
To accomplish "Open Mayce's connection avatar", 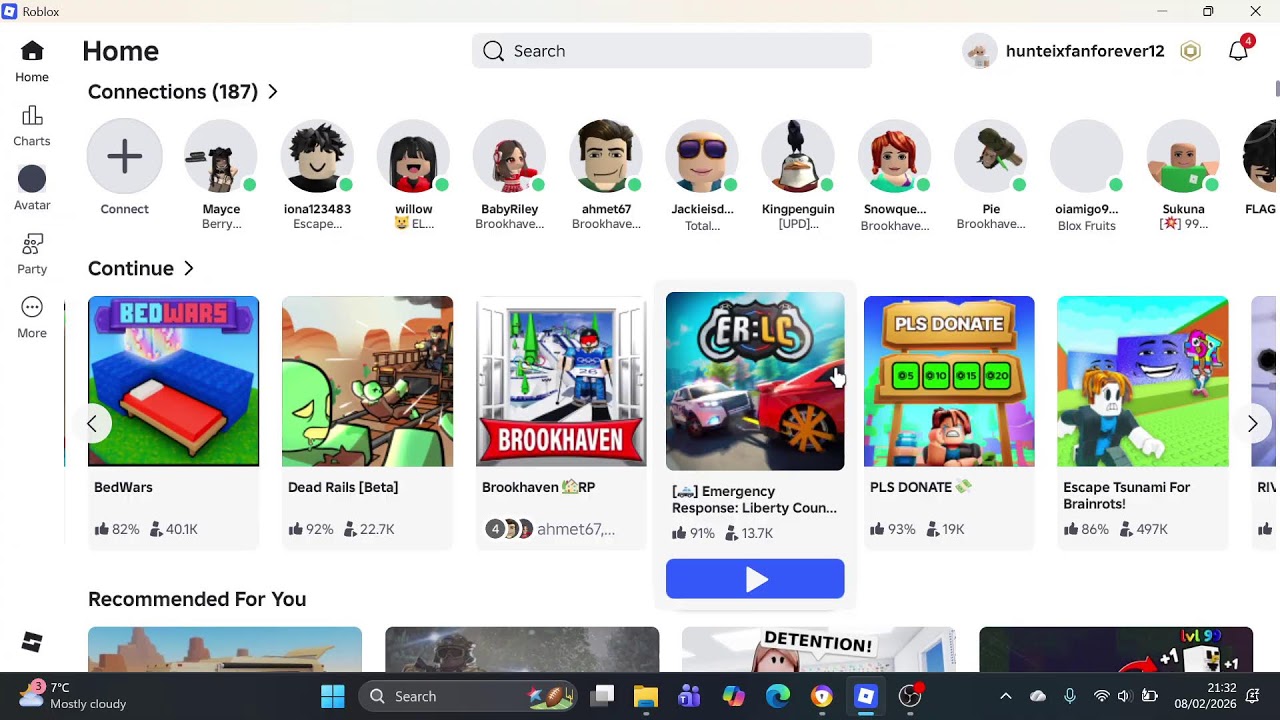I will coord(221,156).
